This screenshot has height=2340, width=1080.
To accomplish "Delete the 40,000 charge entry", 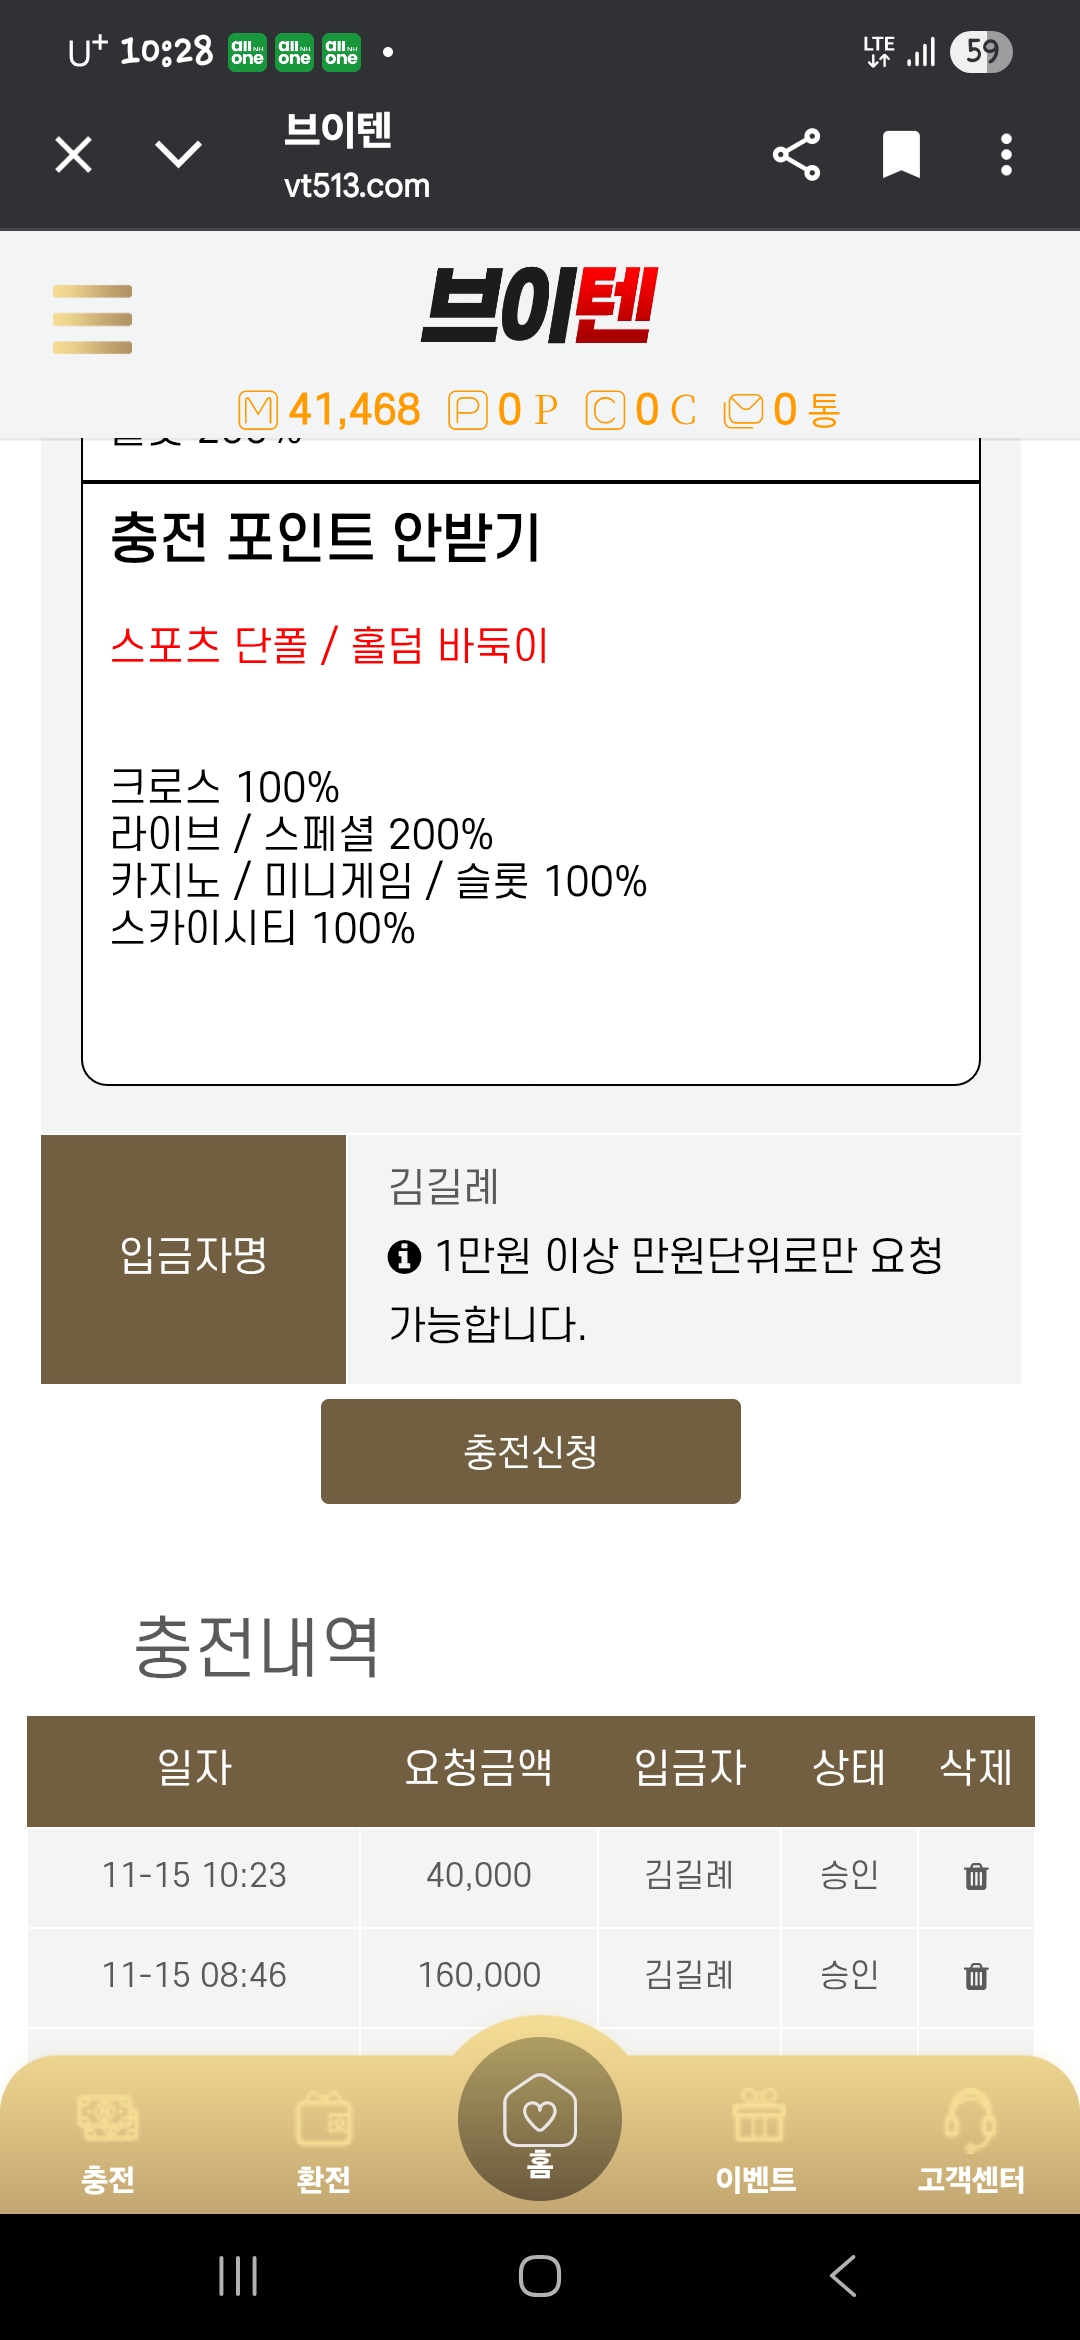I will [976, 1876].
